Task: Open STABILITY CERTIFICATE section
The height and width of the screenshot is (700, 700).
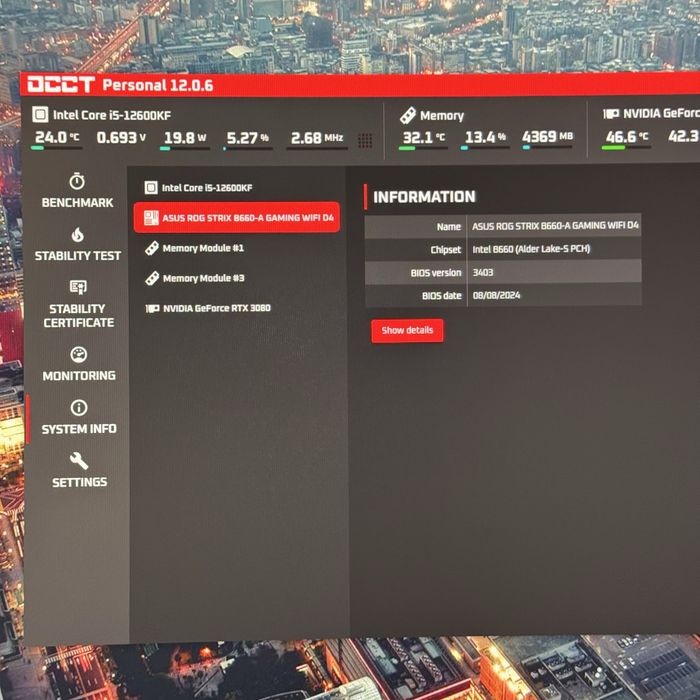Action: tap(79, 316)
